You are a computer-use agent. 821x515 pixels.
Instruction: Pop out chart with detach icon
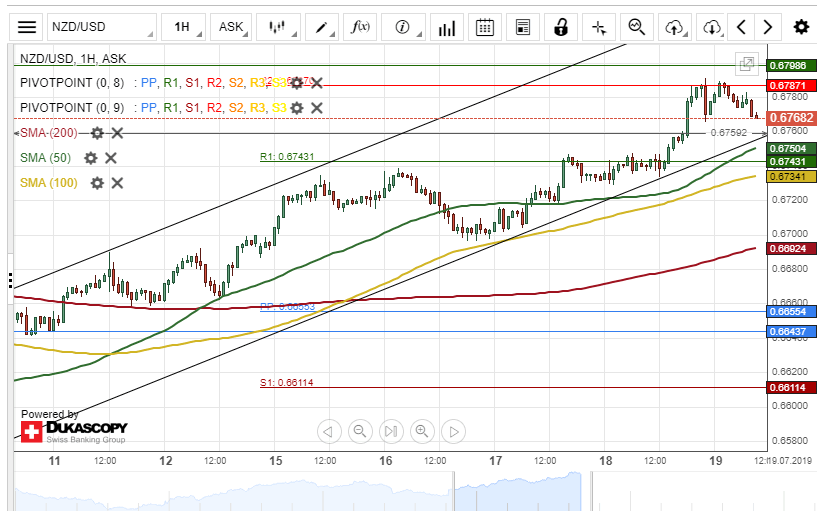tap(747, 64)
